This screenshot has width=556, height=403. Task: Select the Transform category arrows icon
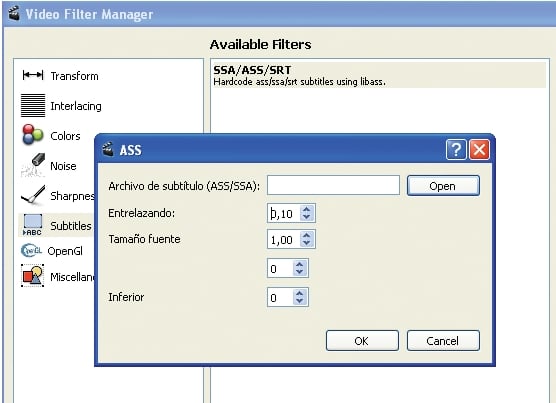(33, 75)
